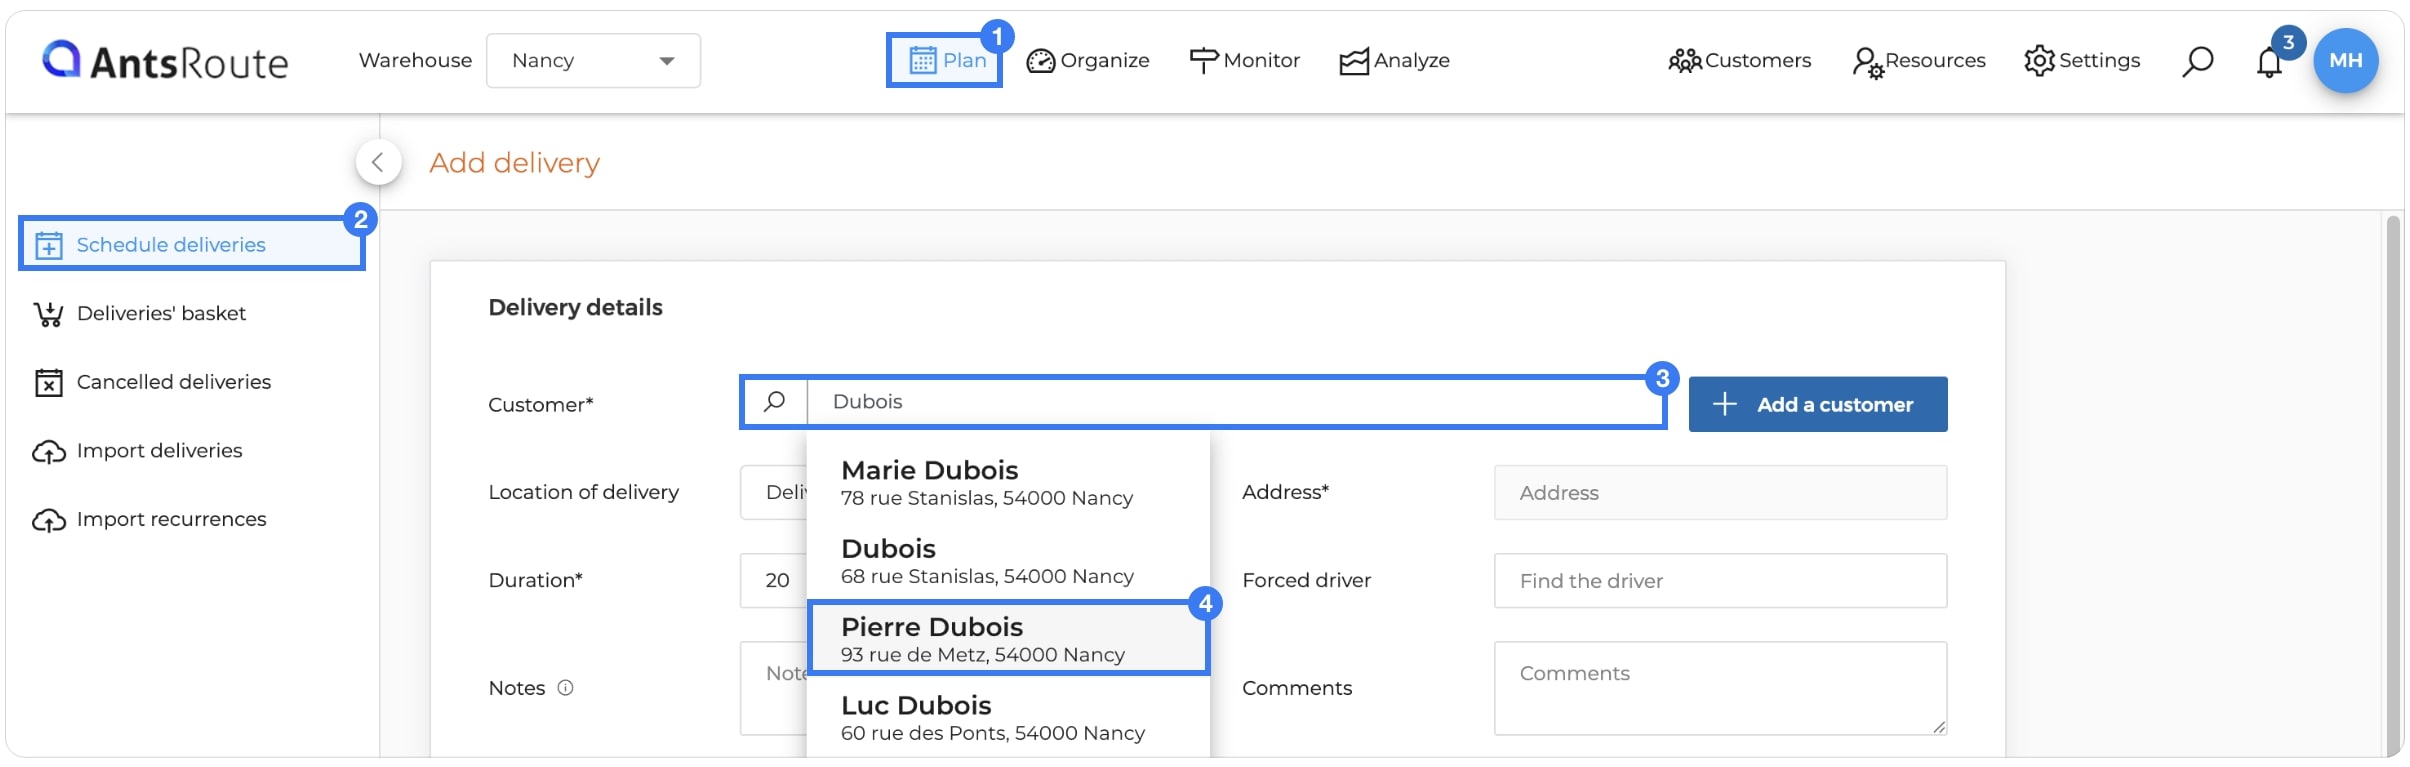Image resolution: width=2410 pixels, height=767 pixels.
Task: Click the Deliveries' basket cart icon
Action: 49,315
